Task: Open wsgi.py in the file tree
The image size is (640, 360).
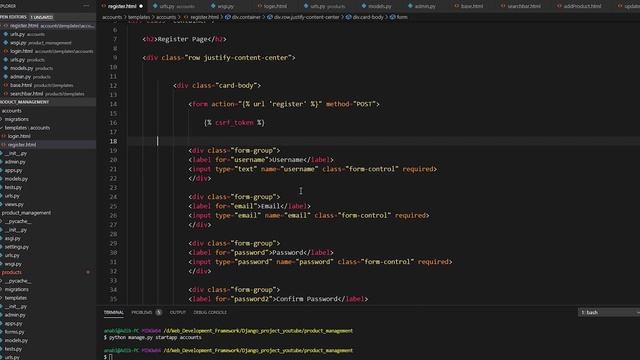Action: coord(48,264)
